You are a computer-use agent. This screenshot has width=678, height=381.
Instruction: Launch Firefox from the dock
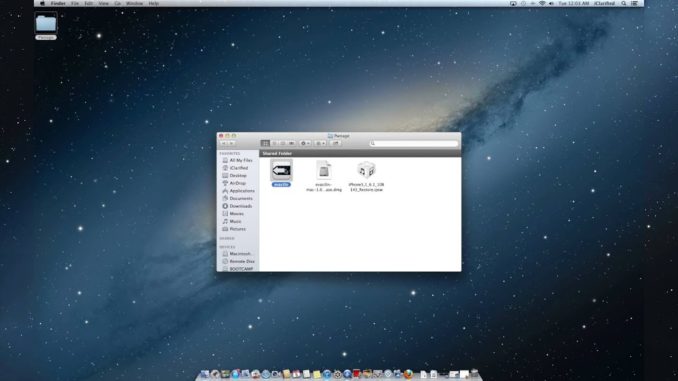409,374
